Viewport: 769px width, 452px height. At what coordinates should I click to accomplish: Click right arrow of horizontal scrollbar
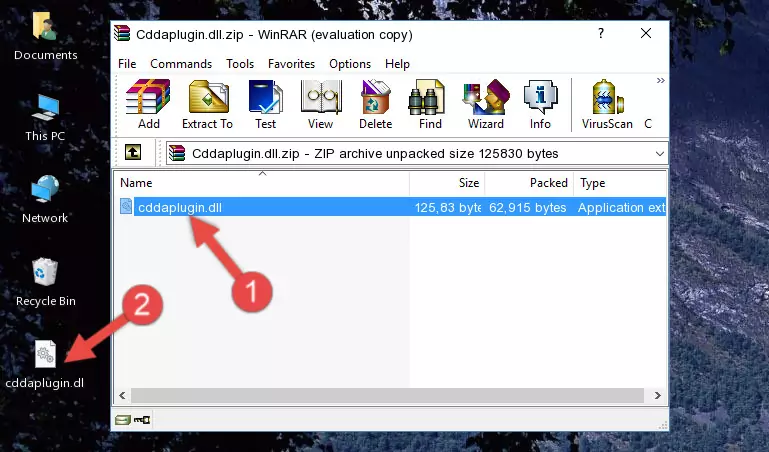pyautogui.click(x=658, y=395)
